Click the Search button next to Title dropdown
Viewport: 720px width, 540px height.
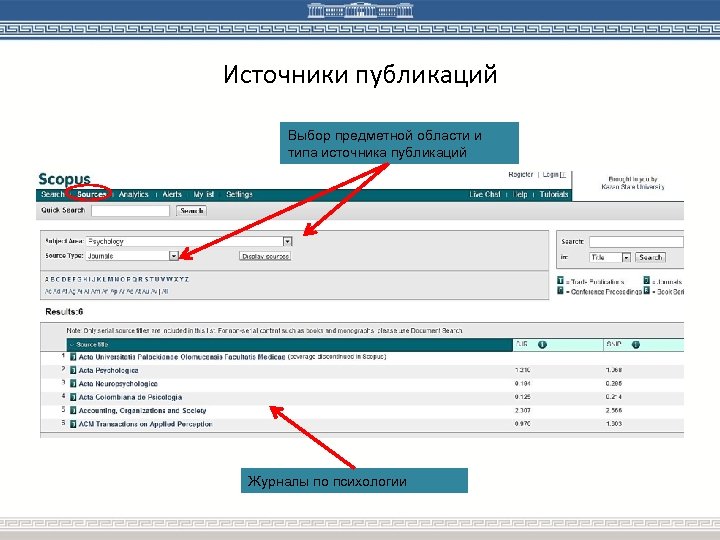click(x=651, y=257)
